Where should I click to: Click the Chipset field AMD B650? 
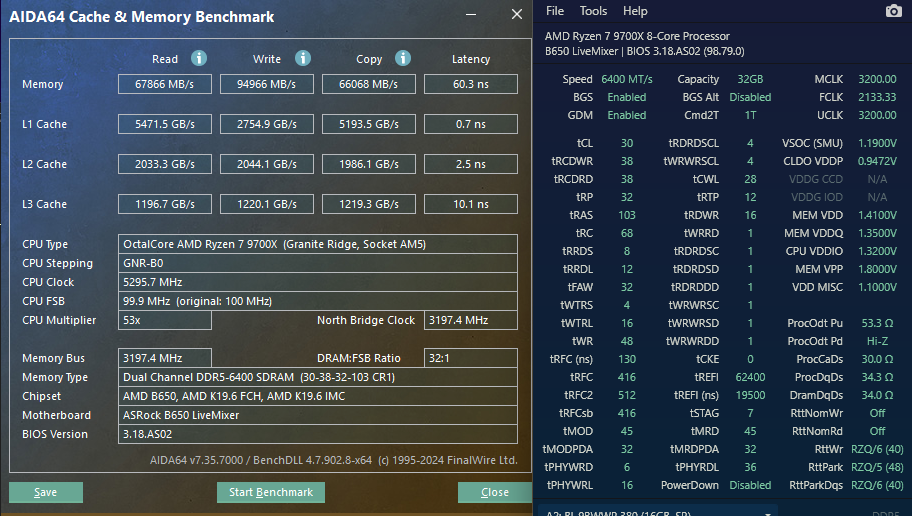pyautogui.click(x=318, y=396)
